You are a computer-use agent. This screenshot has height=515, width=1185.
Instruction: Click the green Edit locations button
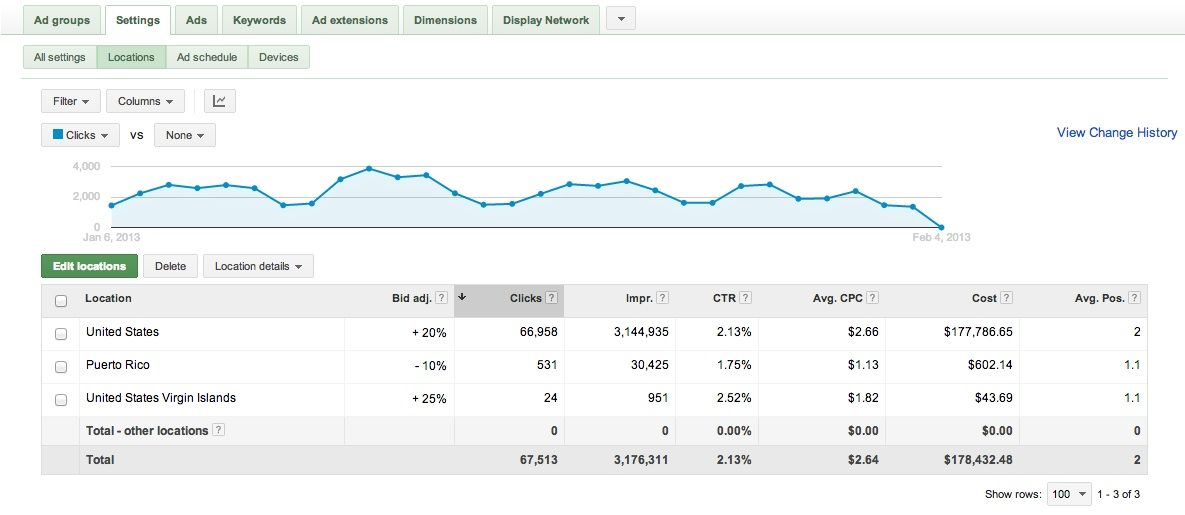(89, 266)
